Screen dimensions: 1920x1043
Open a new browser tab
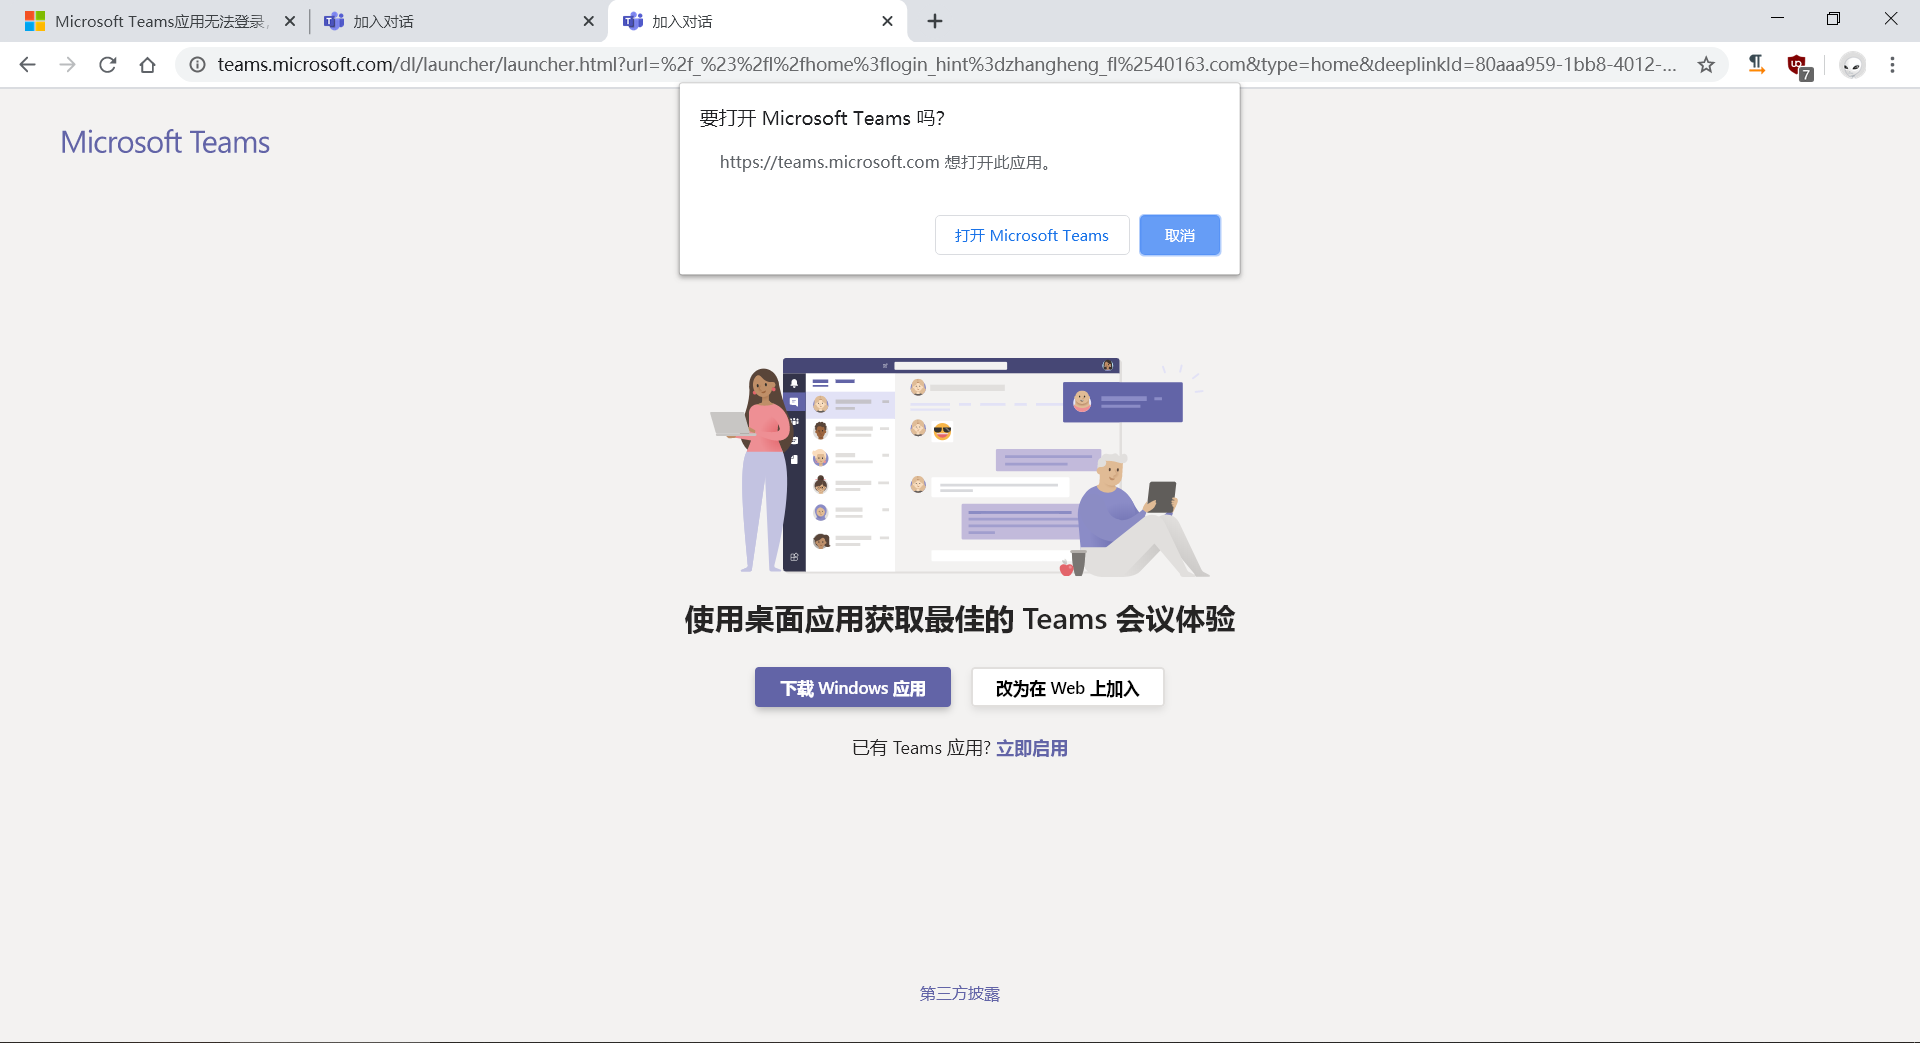[x=935, y=21]
